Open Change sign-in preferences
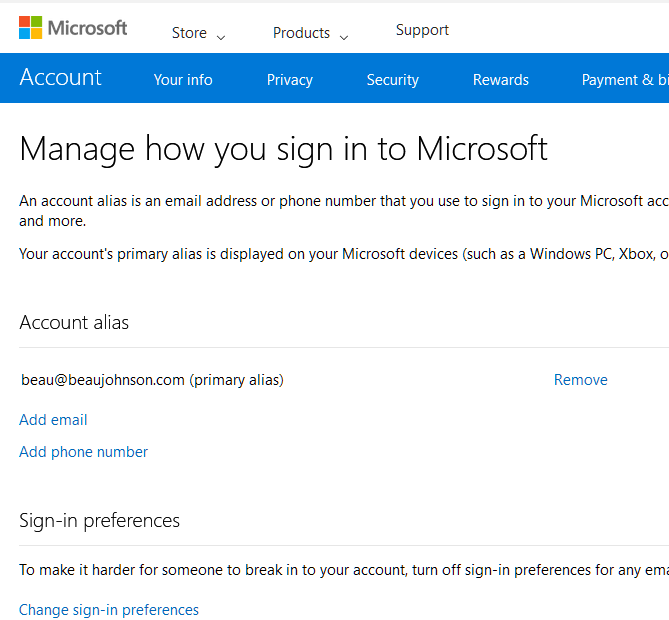The height and width of the screenshot is (620, 669). pos(109,610)
